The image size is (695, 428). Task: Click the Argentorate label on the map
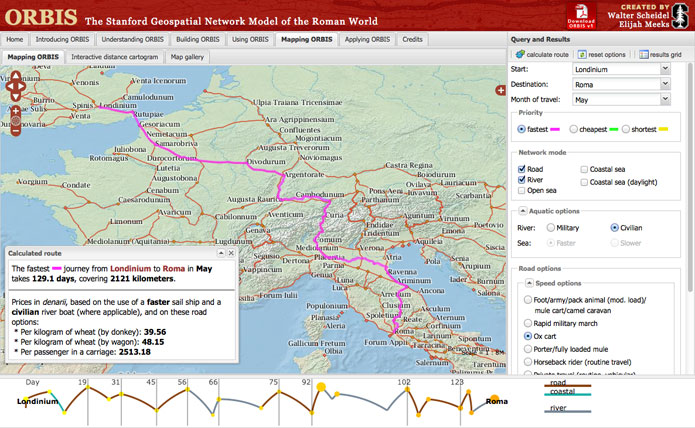304,175
